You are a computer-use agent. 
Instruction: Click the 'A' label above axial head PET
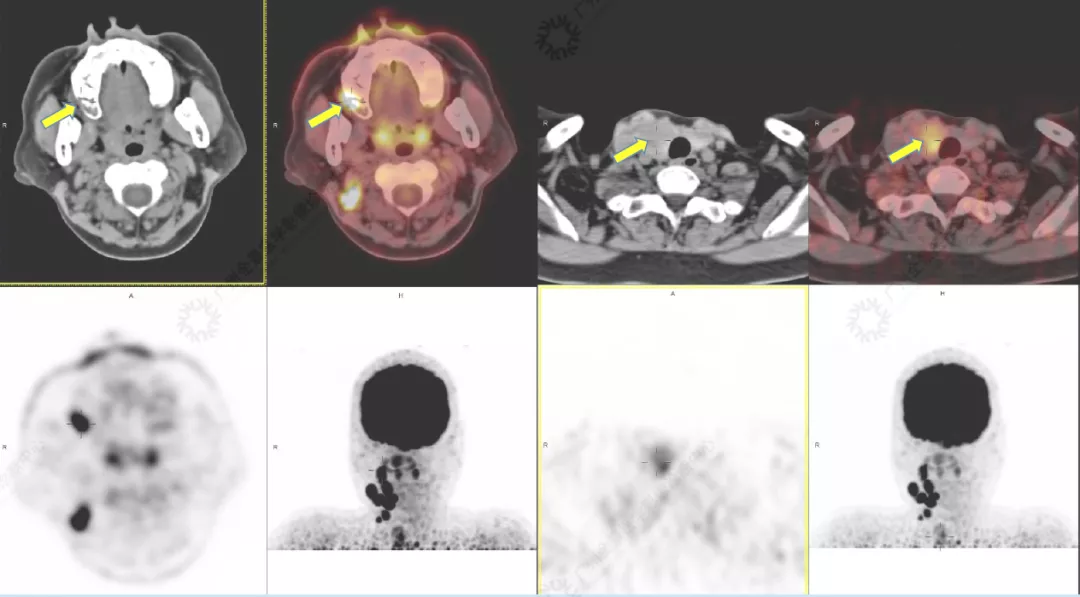pyautogui.click(x=131, y=296)
